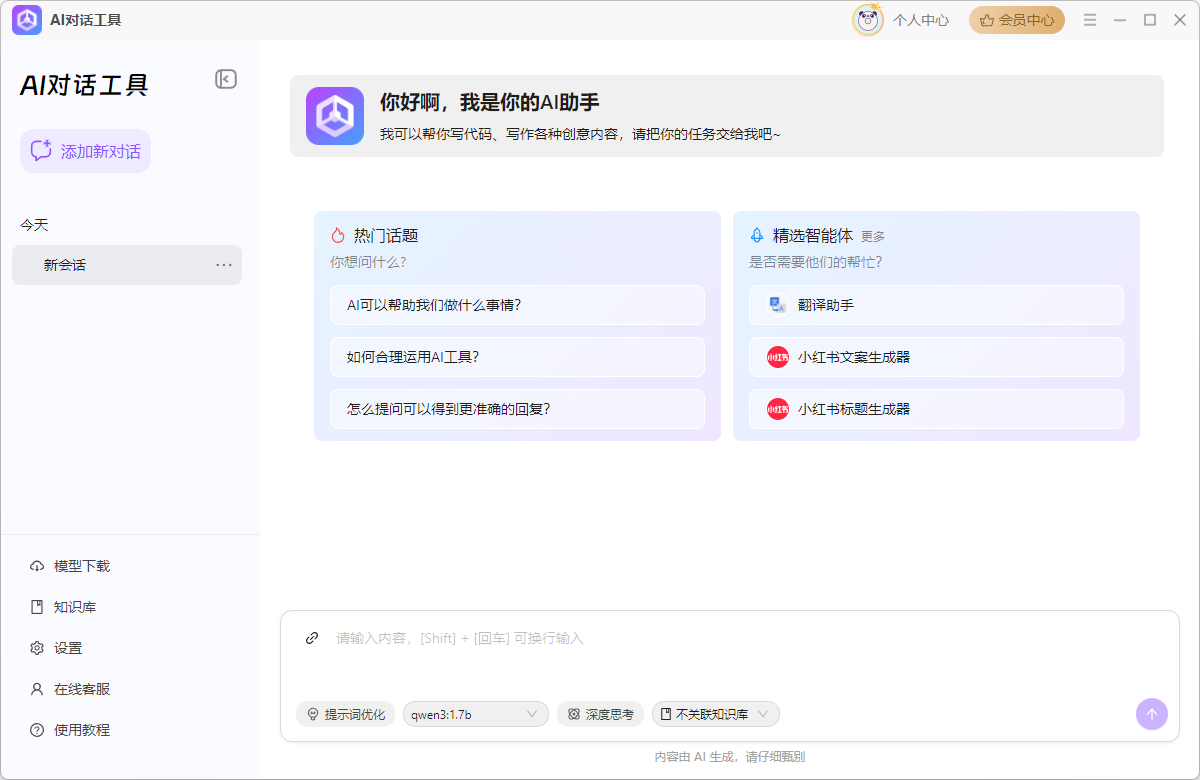Launch the 翻译助手 agent

[x=936, y=305]
